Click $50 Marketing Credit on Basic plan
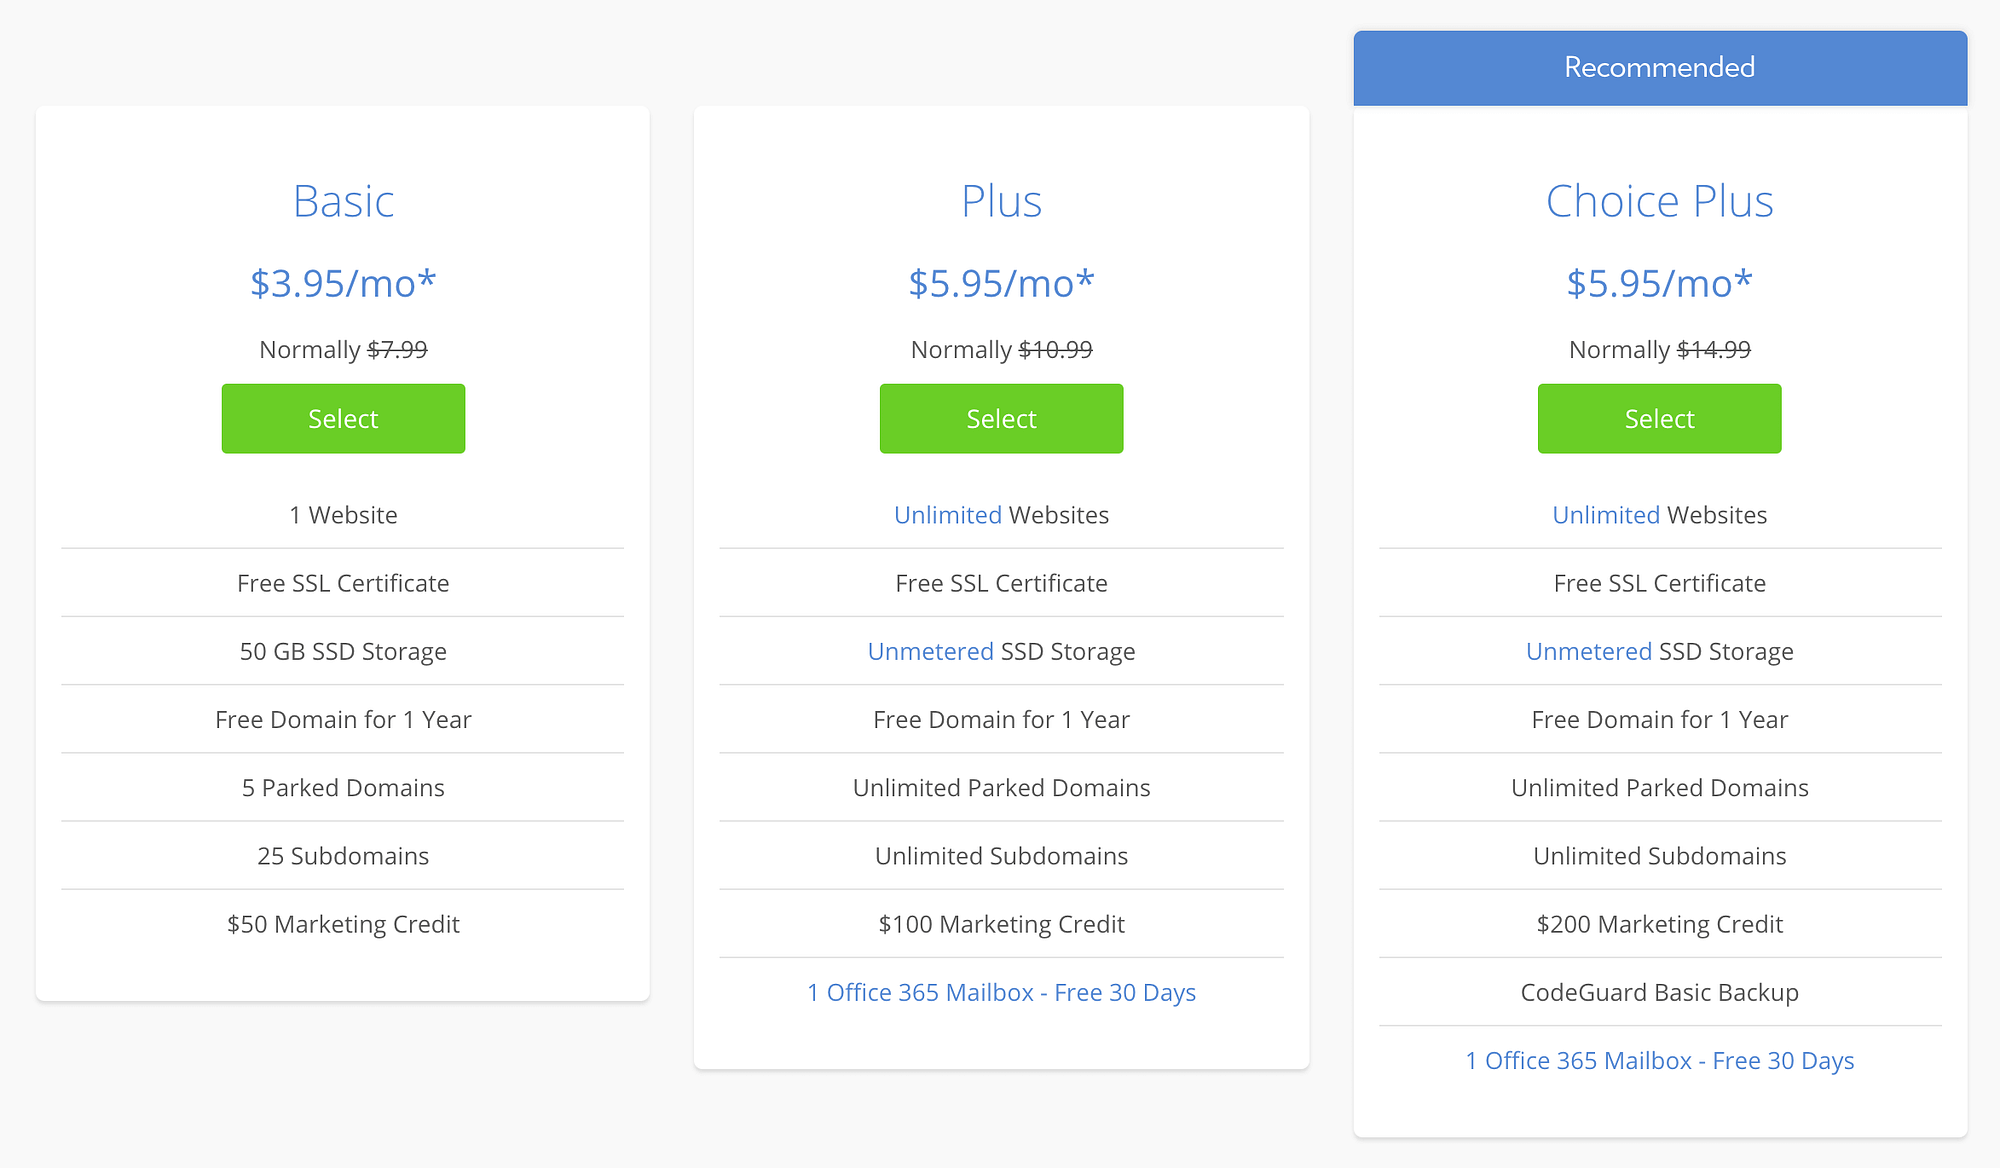2000x1168 pixels. [343, 923]
